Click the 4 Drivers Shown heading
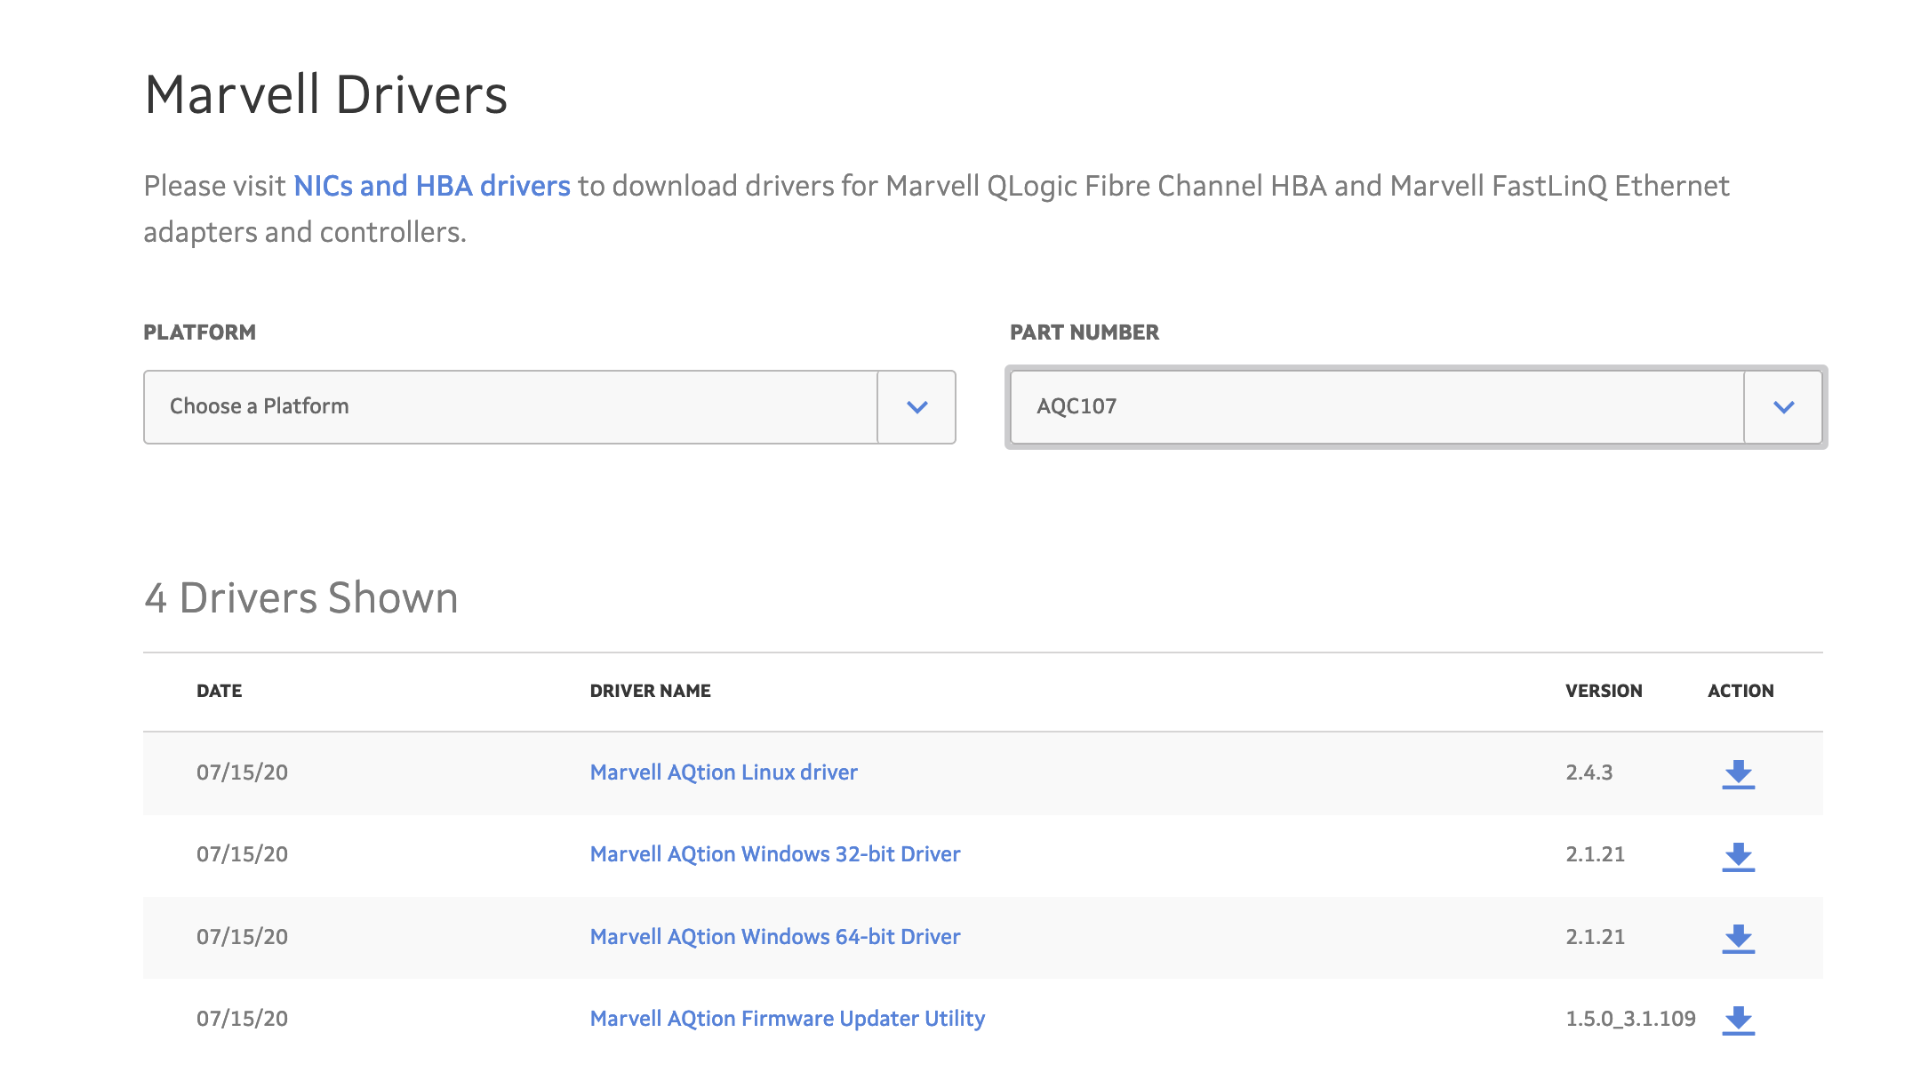The image size is (1920, 1072). (301, 598)
